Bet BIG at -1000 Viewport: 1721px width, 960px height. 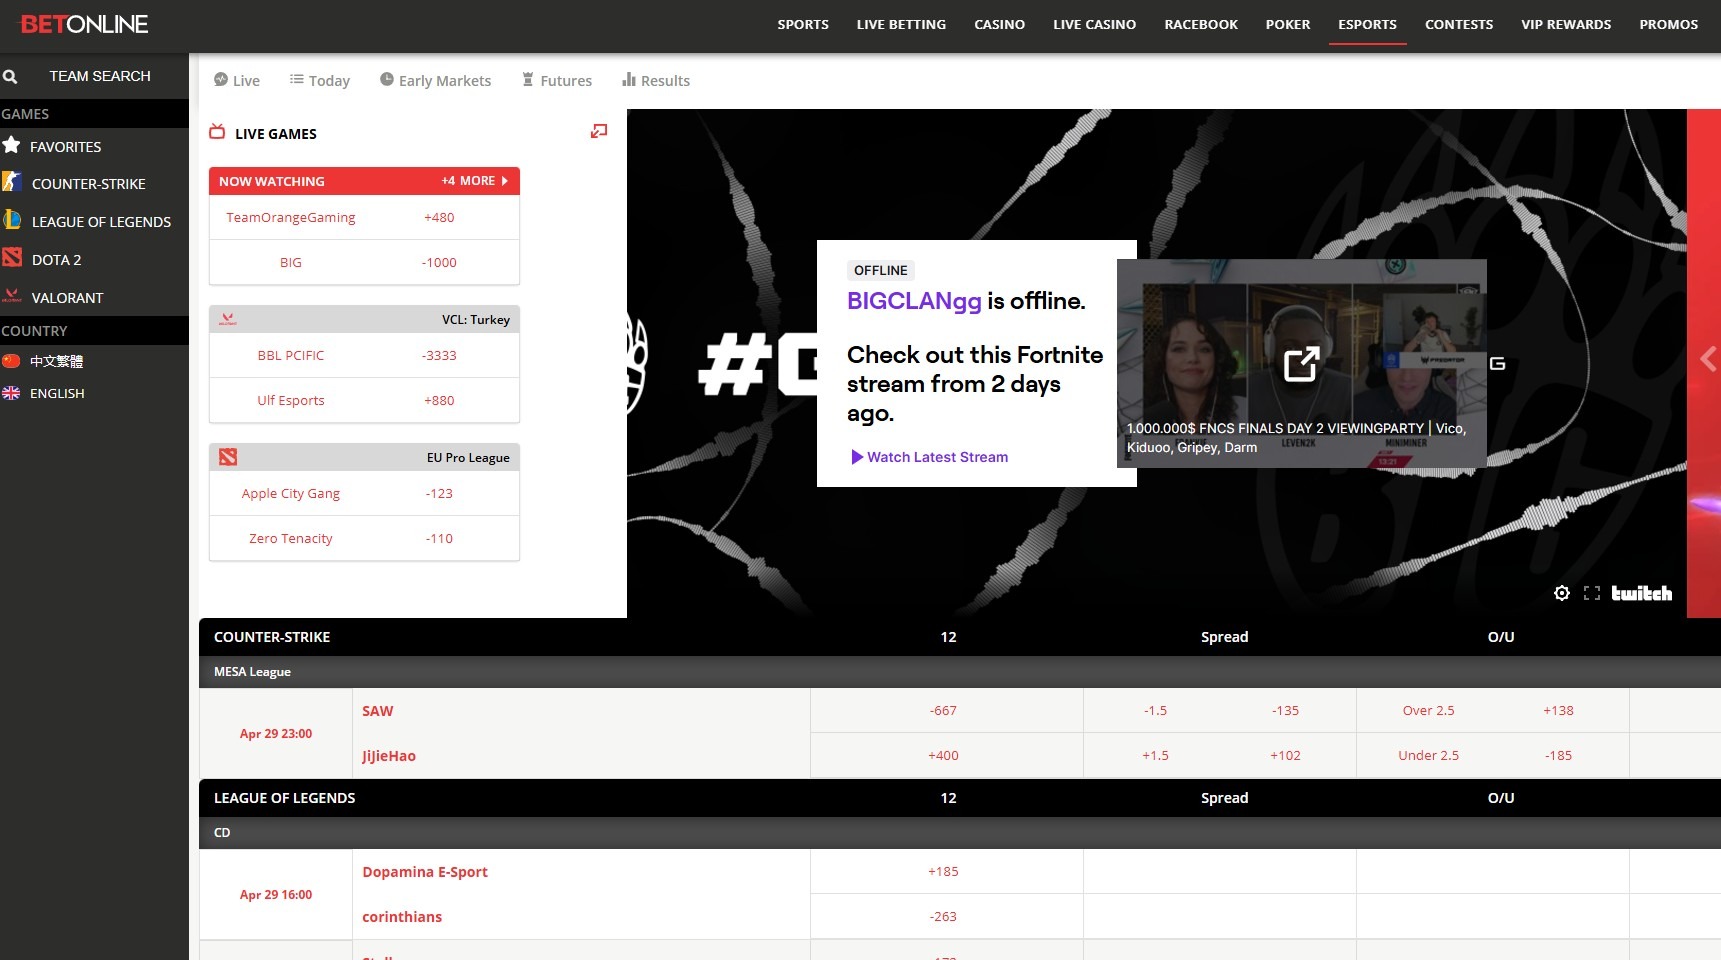point(439,262)
